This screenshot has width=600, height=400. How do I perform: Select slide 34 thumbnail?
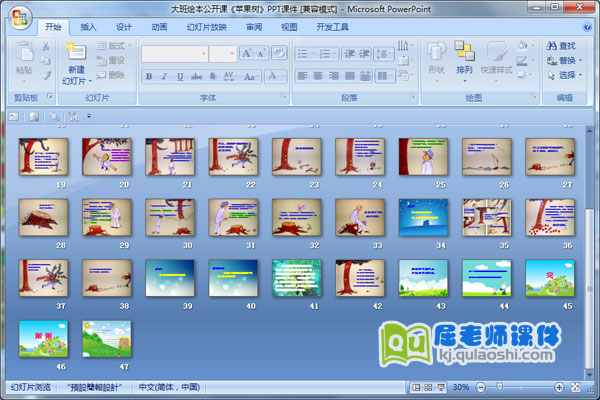click(x=422, y=217)
